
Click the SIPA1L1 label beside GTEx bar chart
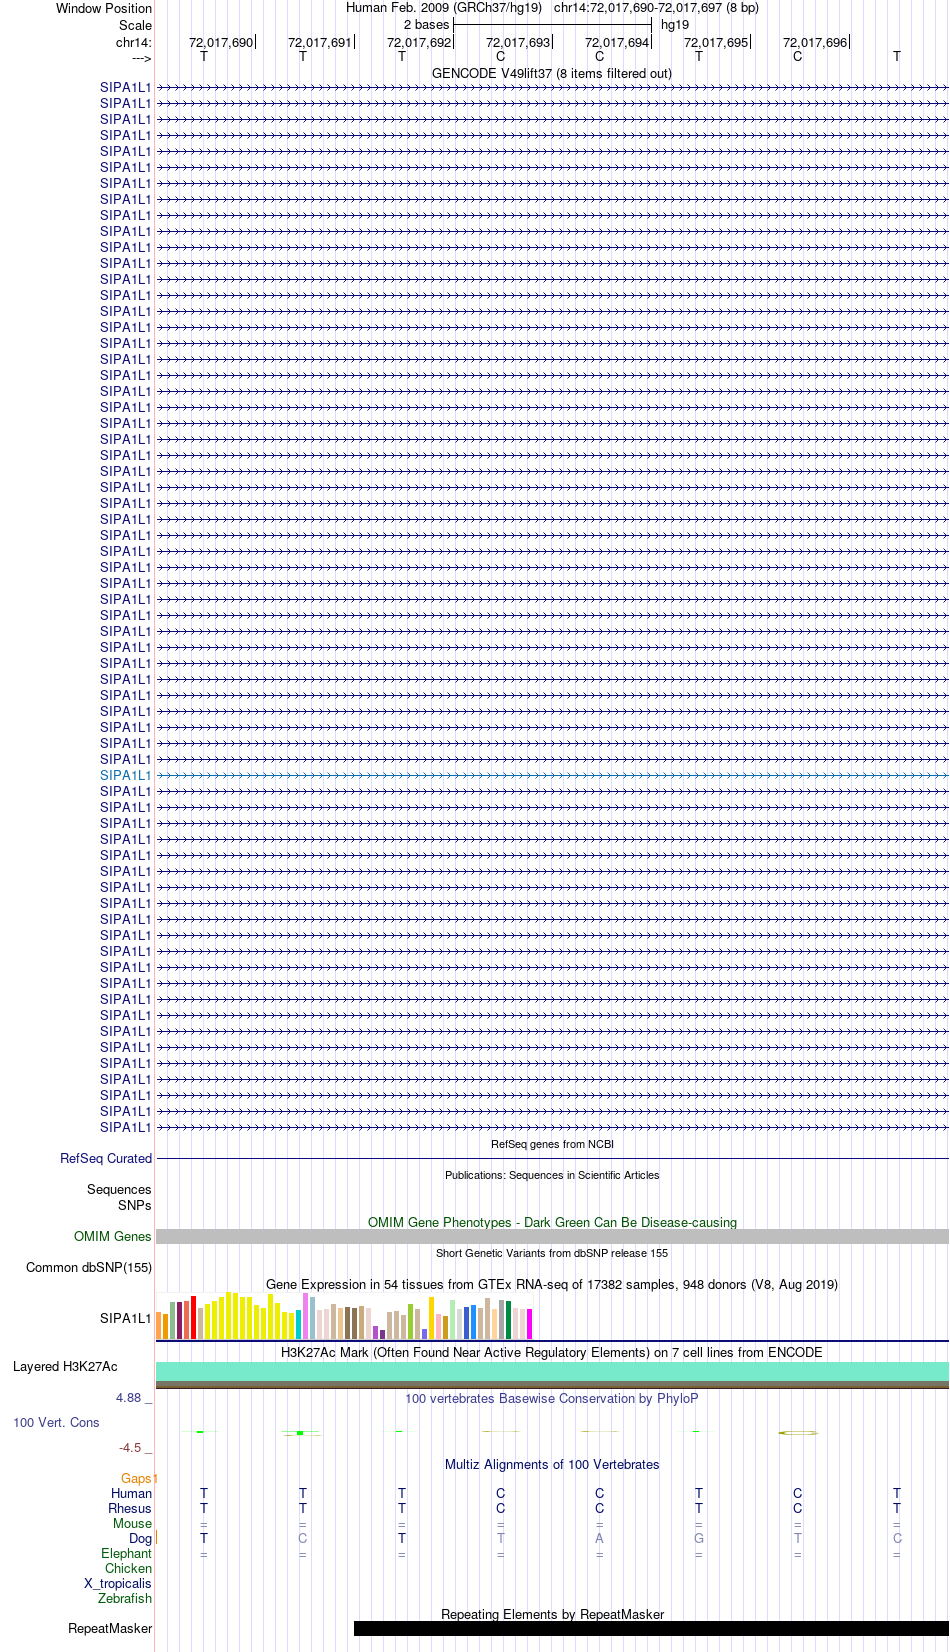(x=126, y=1318)
